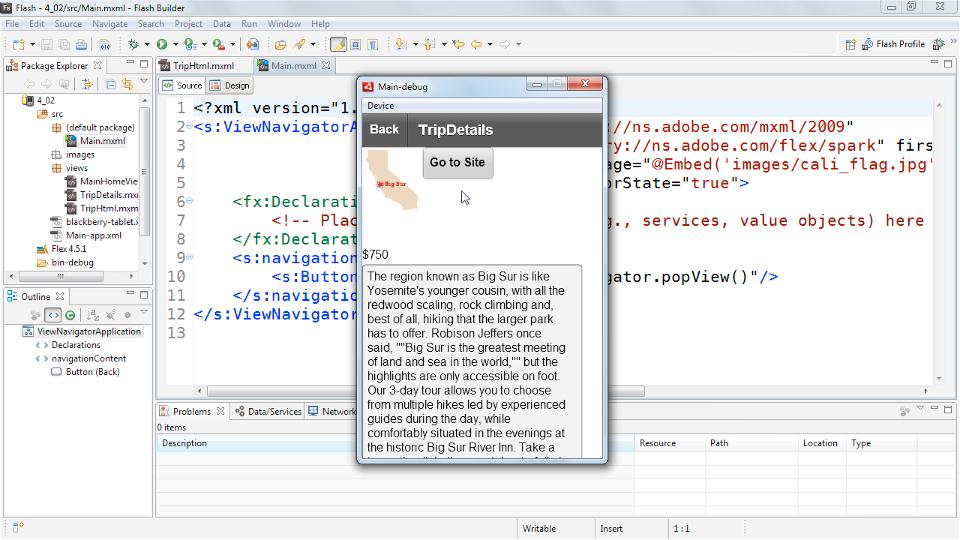The height and width of the screenshot is (540, 960).
Task: Open the Project menu
Action: point(188,24)
